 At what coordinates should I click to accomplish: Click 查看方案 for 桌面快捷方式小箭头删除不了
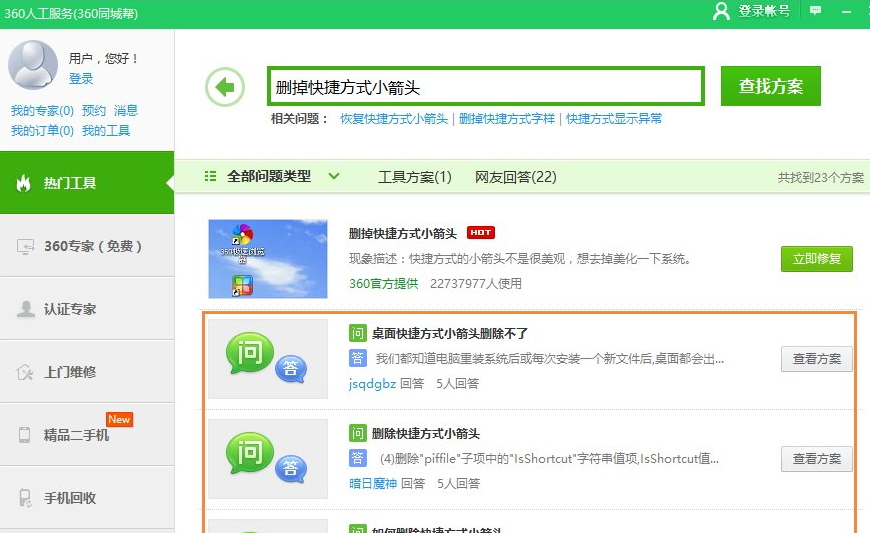pos(817,359)
